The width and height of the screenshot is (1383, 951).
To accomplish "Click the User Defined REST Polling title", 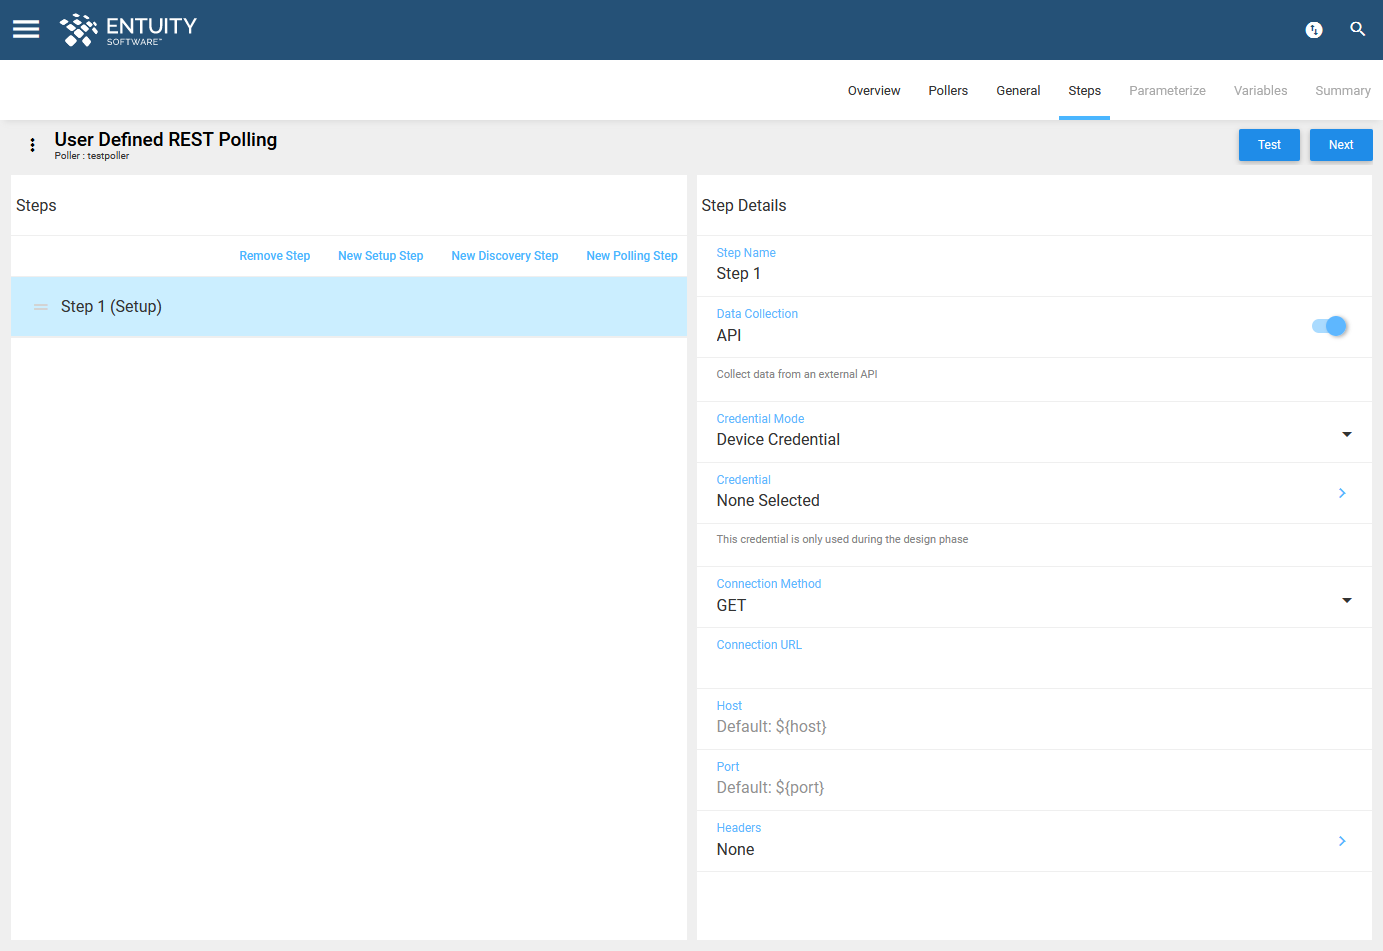I will (166, 140).
